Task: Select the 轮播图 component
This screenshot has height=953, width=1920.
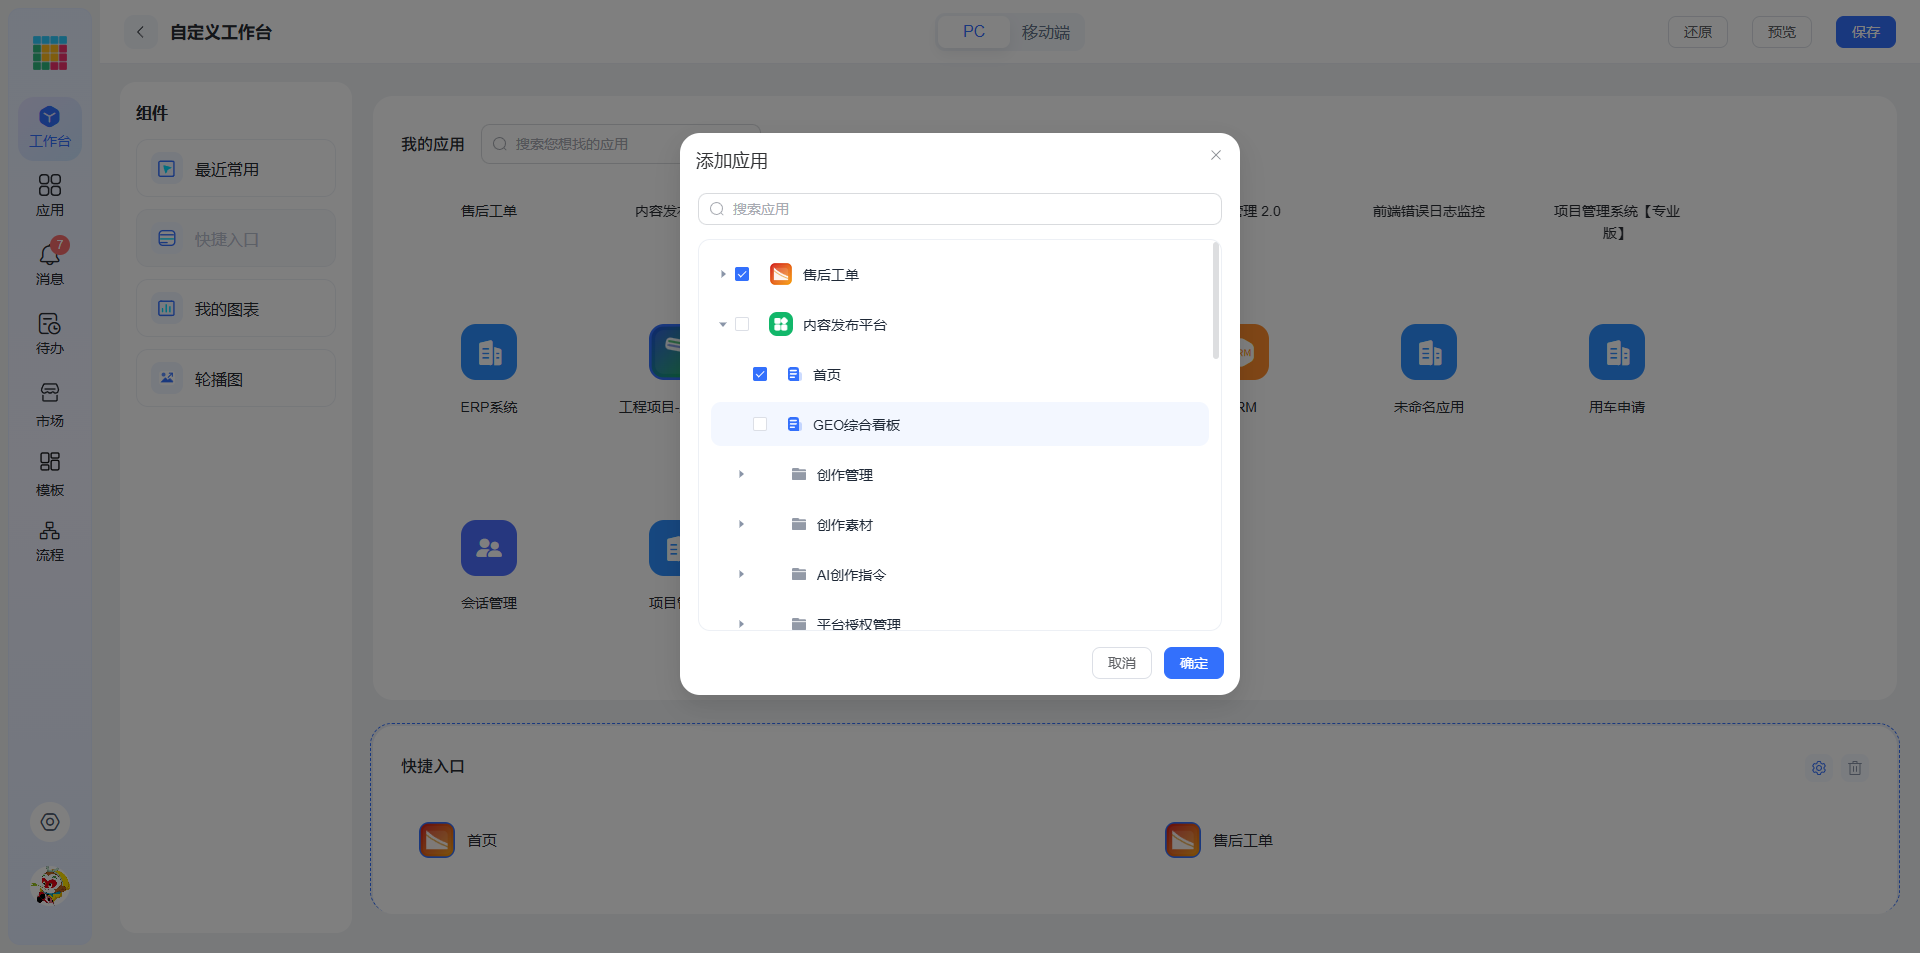Action: [x=236, y=379]
